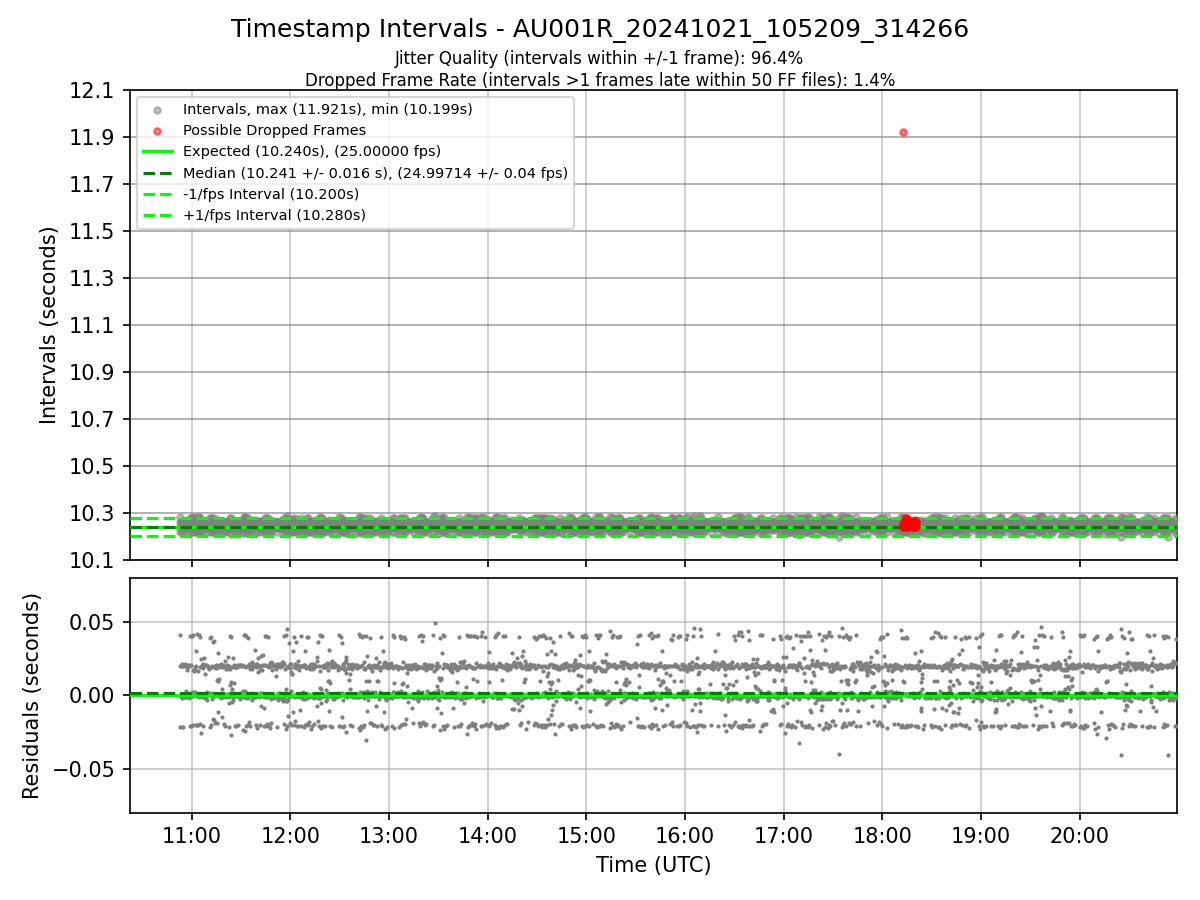1200x900 pixels.
Task: Click the 'Time (UTC)' x-axis label
Action: coord(653,865)
